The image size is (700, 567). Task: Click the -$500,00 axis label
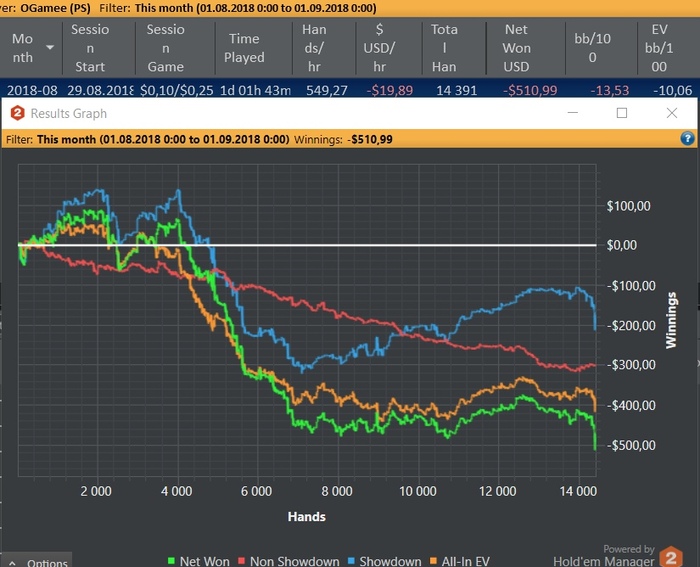[631, 445]
